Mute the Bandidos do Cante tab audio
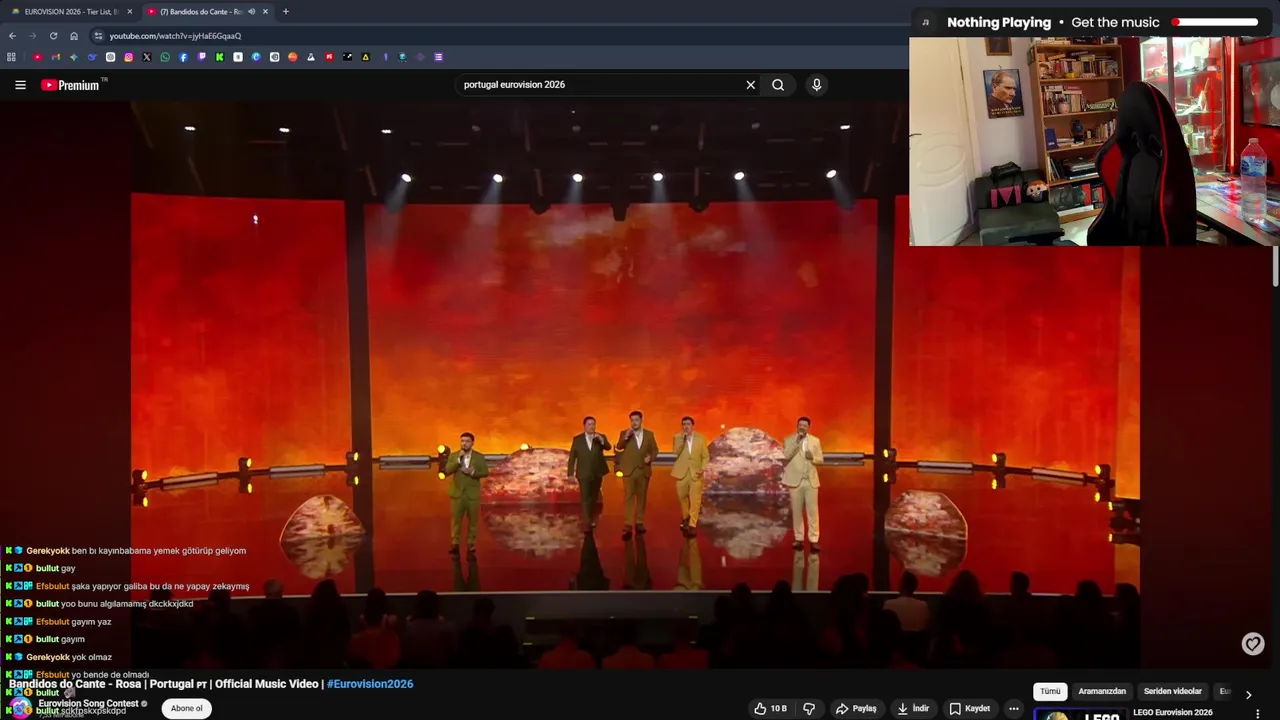 point(251,12)
